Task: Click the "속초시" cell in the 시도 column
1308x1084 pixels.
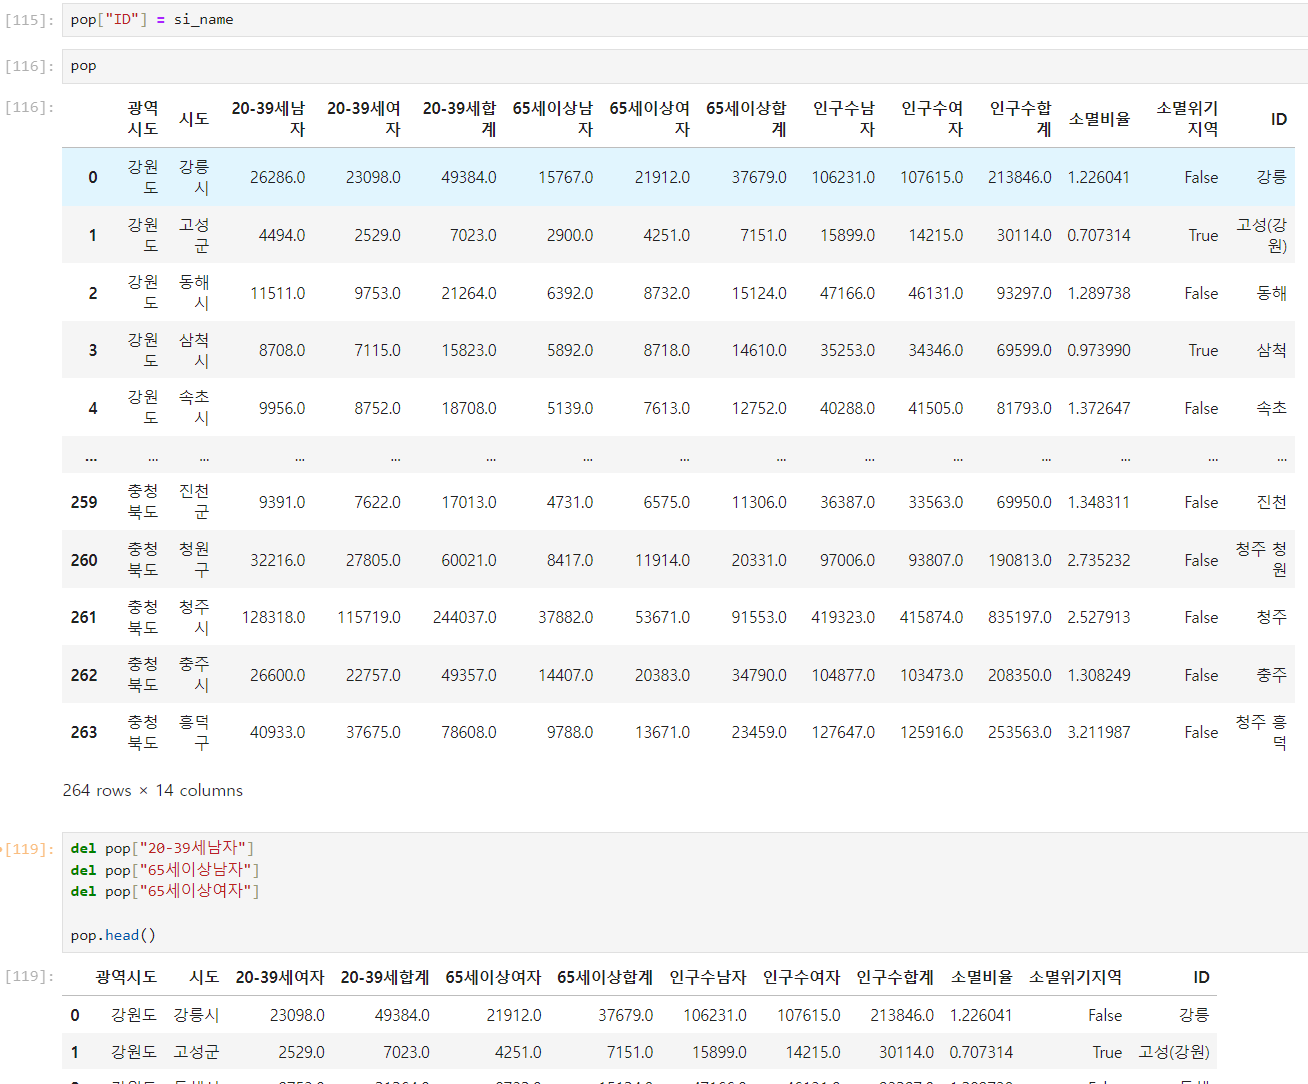Action: point(194,407)
